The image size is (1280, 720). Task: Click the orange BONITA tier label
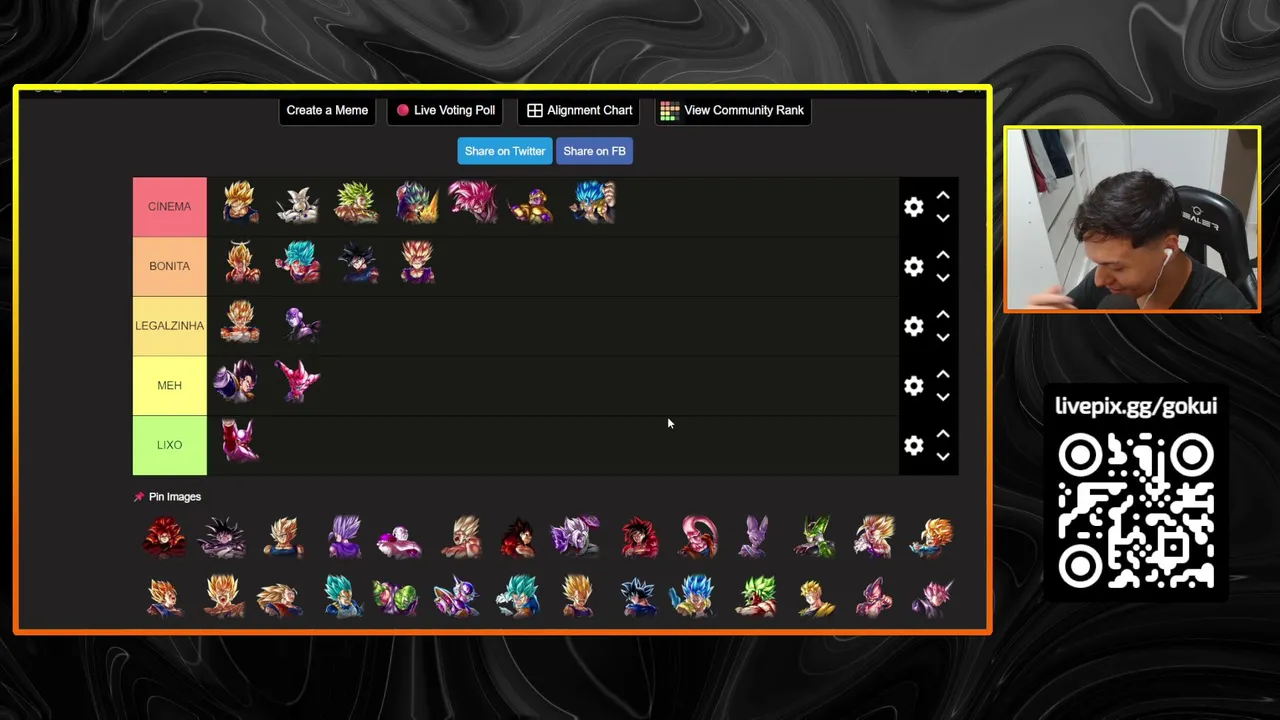pyautogui.click(x=169, y=266)
